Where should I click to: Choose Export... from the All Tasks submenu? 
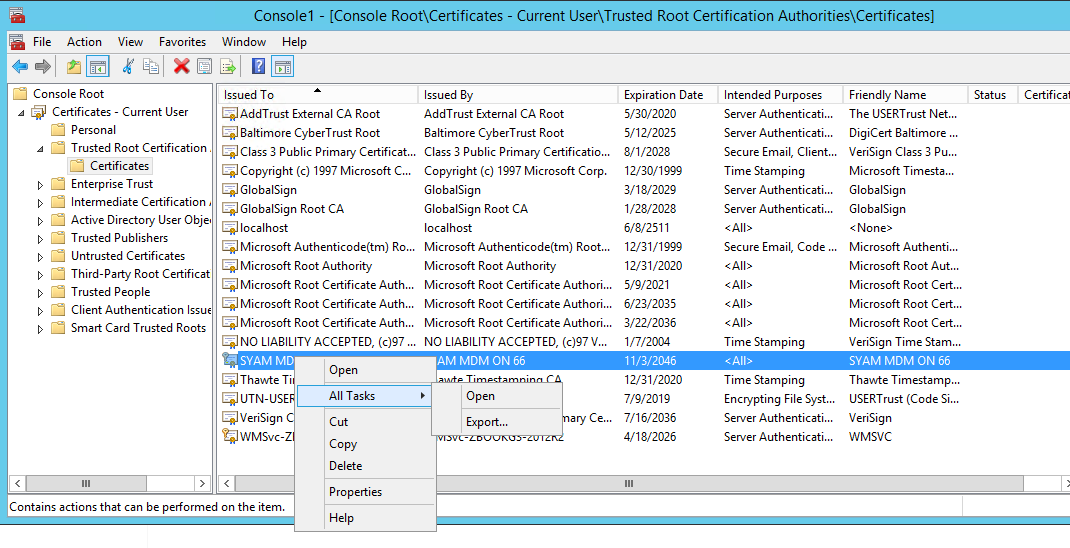point(486,422)
